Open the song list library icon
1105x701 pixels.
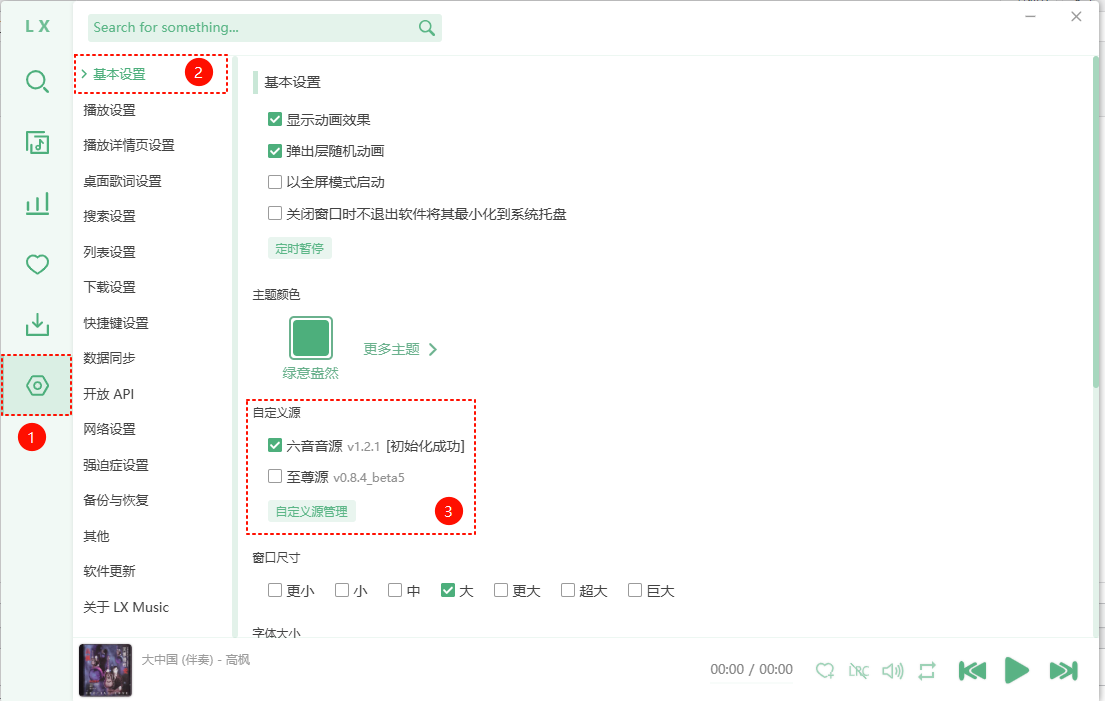[37, 143]
